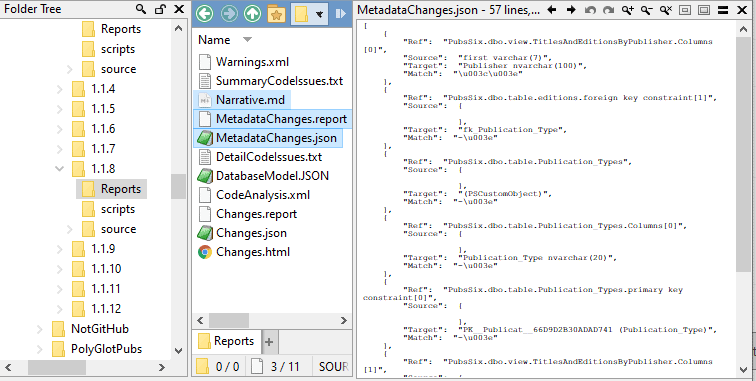Select Reports folder under 1.1.8

pyautogui.click(x=111, y=189)
